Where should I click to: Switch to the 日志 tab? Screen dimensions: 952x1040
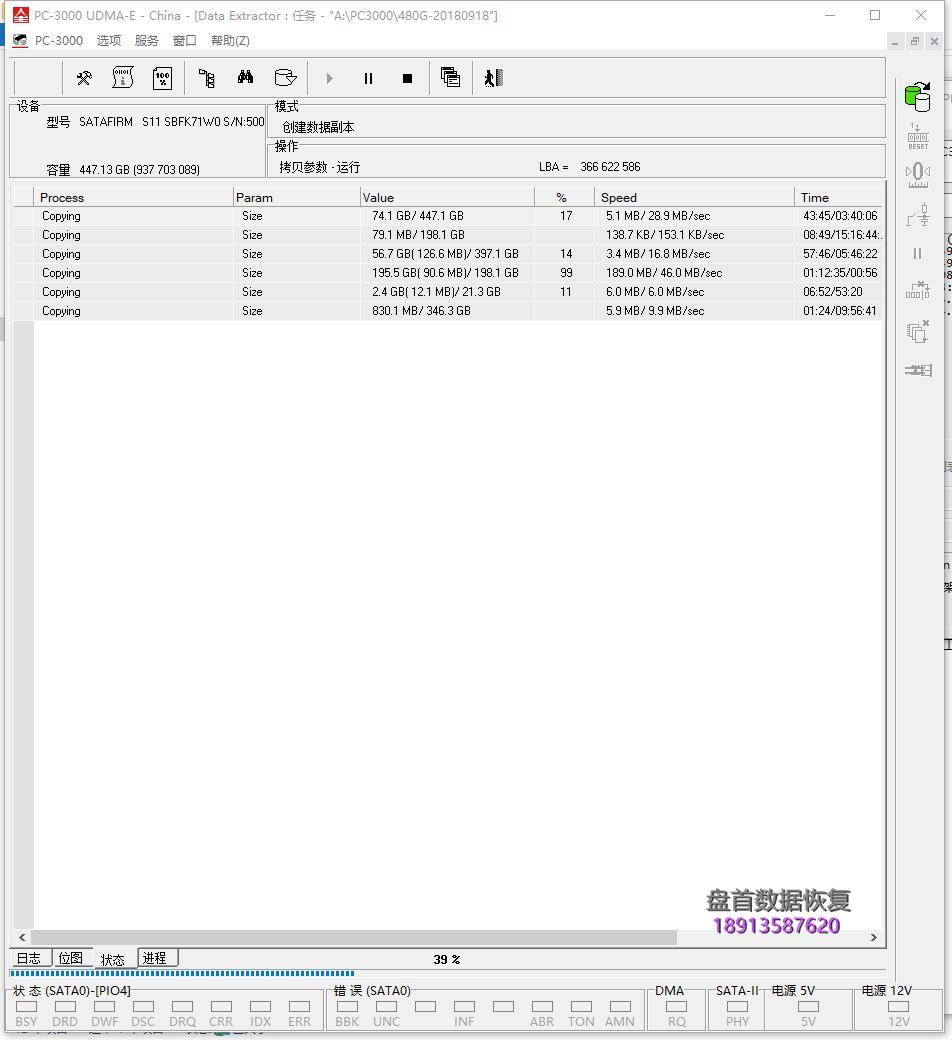tap(29, 958)
